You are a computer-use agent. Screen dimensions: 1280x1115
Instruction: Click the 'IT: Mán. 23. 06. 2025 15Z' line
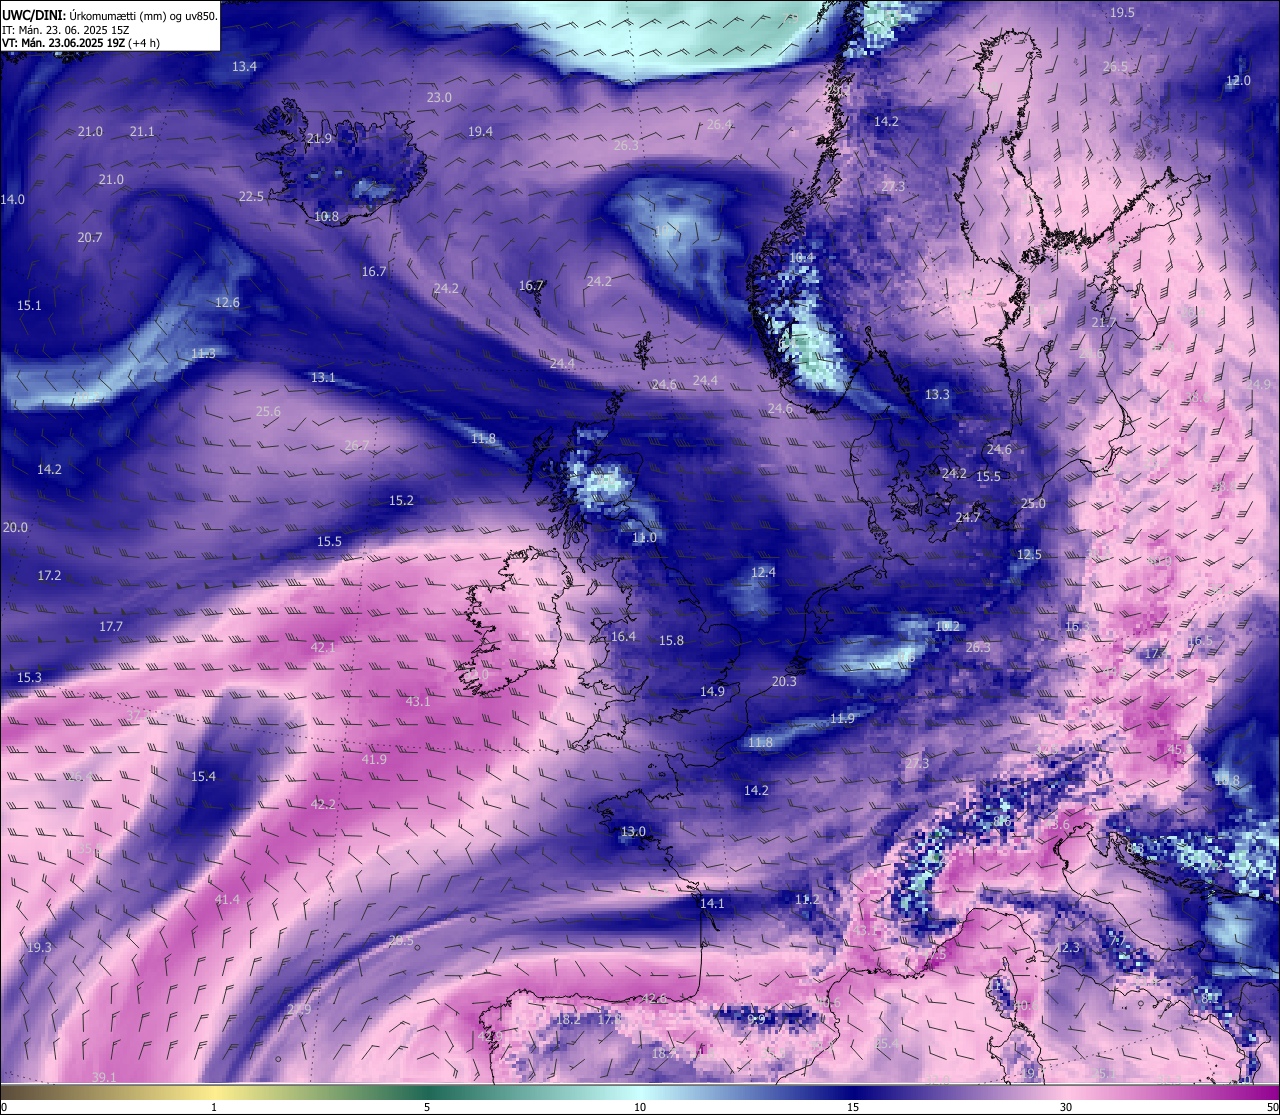click(x=67, y=30)
